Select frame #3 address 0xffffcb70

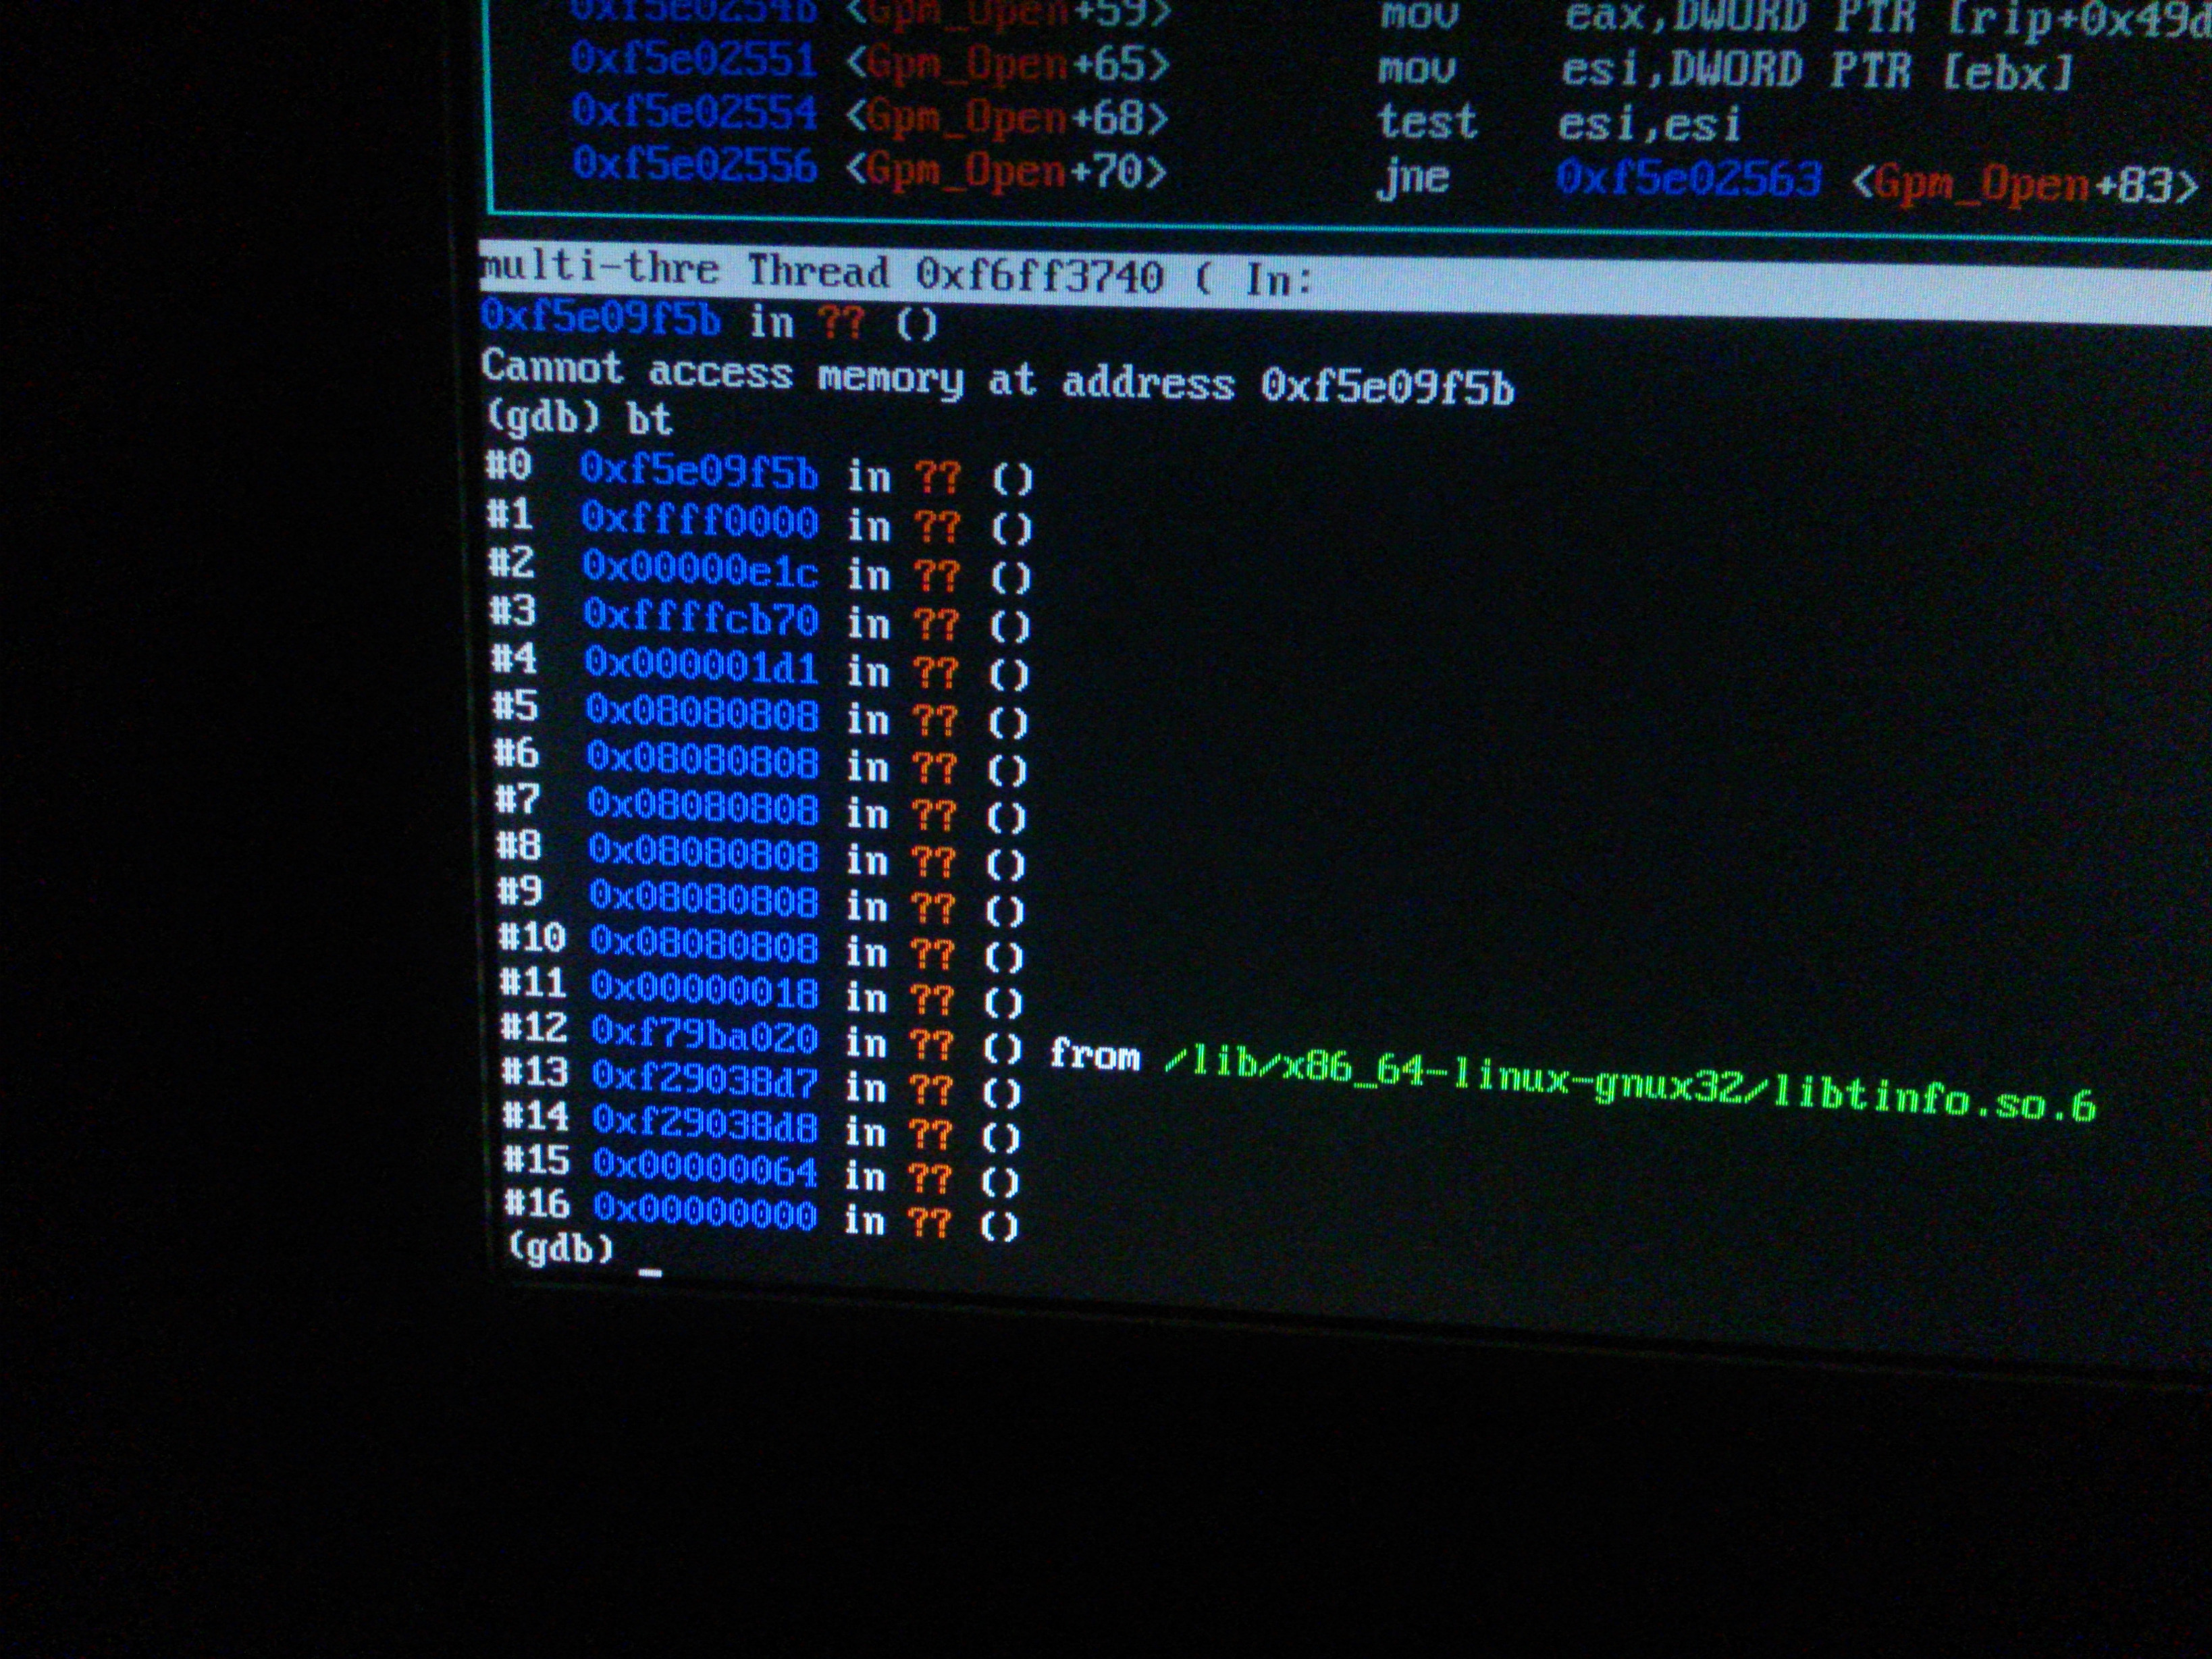(x=701, y=618)
